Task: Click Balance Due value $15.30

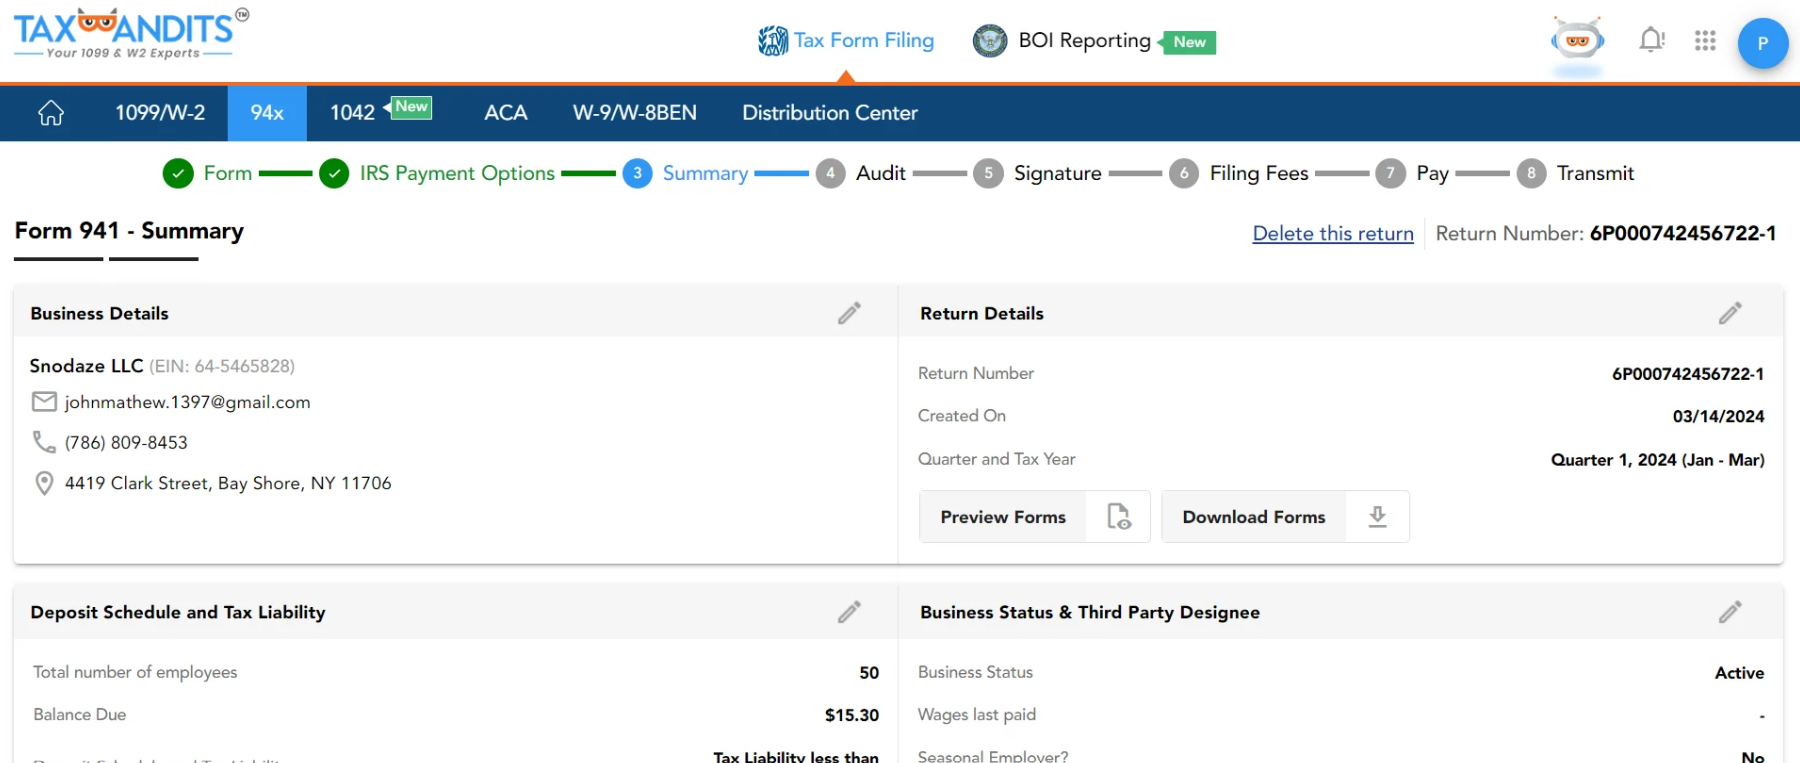Action: (x=851, y=715)
